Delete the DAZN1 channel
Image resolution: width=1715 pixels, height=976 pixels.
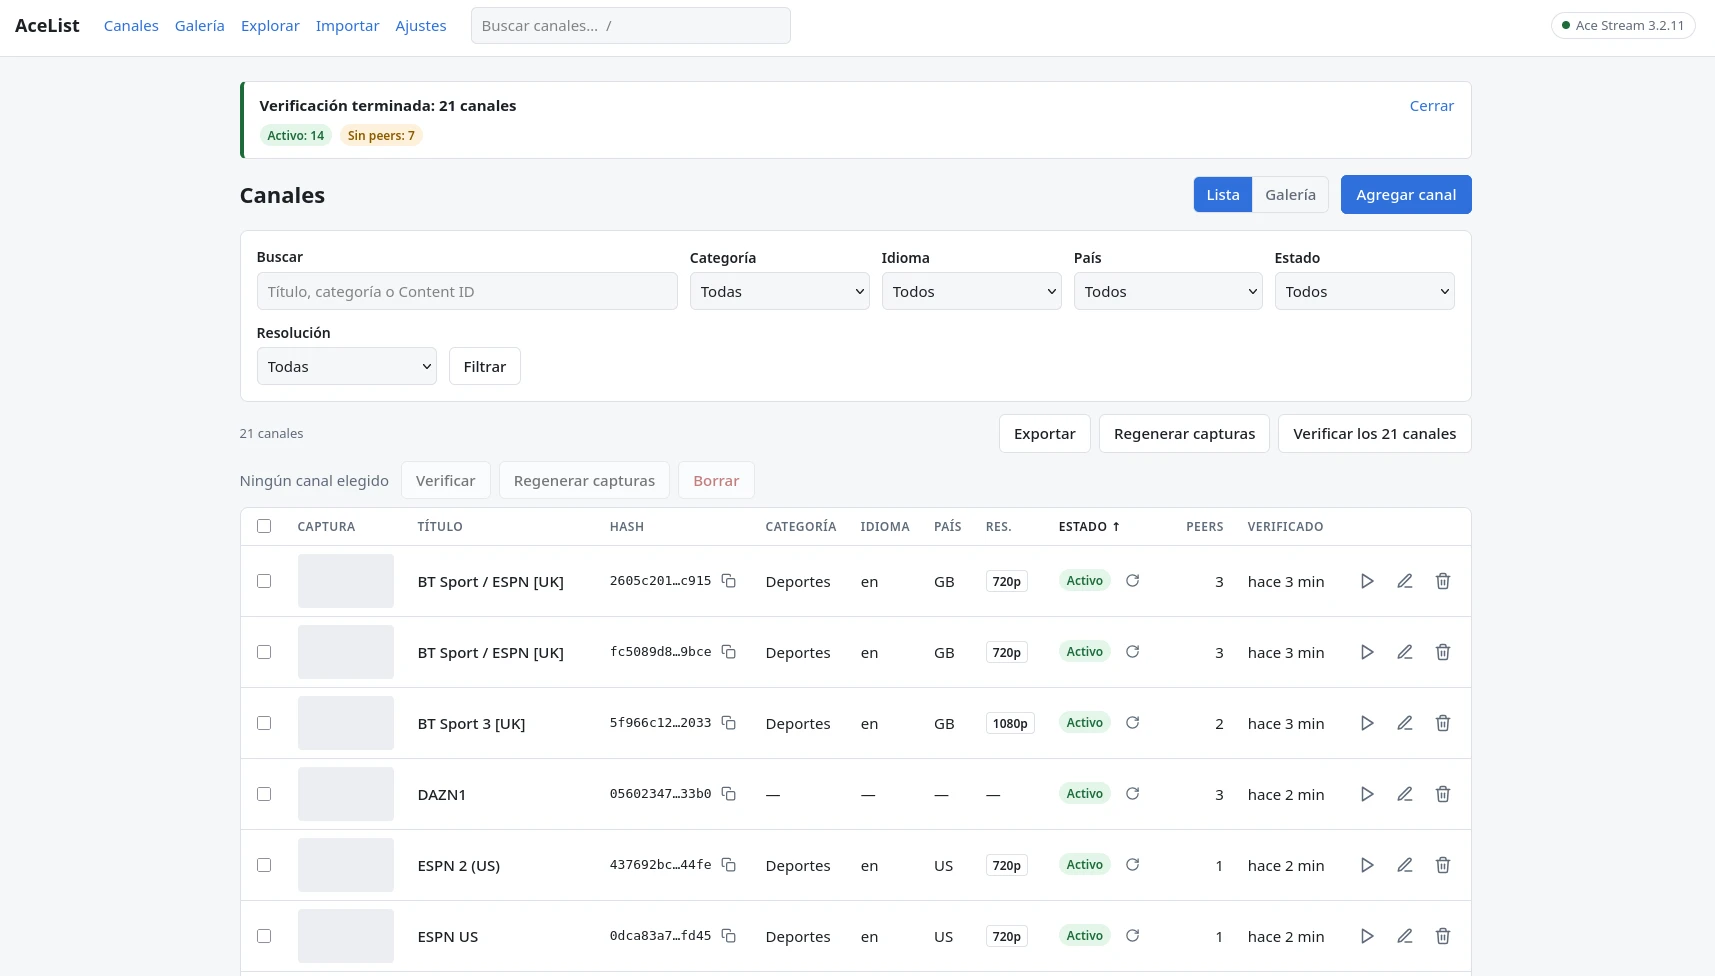(x=1443, y=794)
